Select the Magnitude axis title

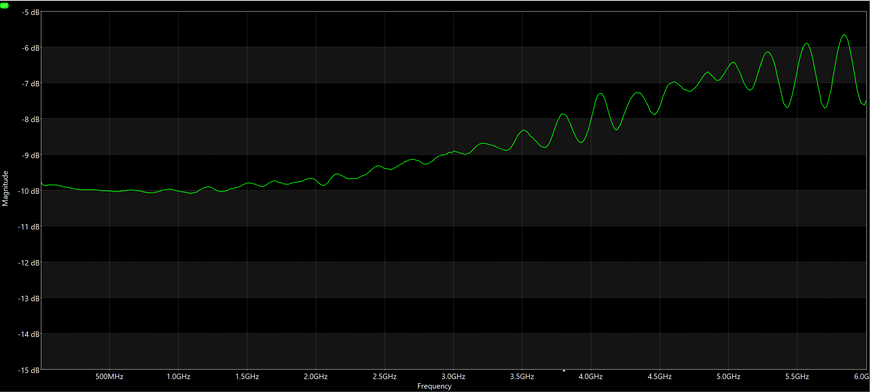[x=6, y=189]
